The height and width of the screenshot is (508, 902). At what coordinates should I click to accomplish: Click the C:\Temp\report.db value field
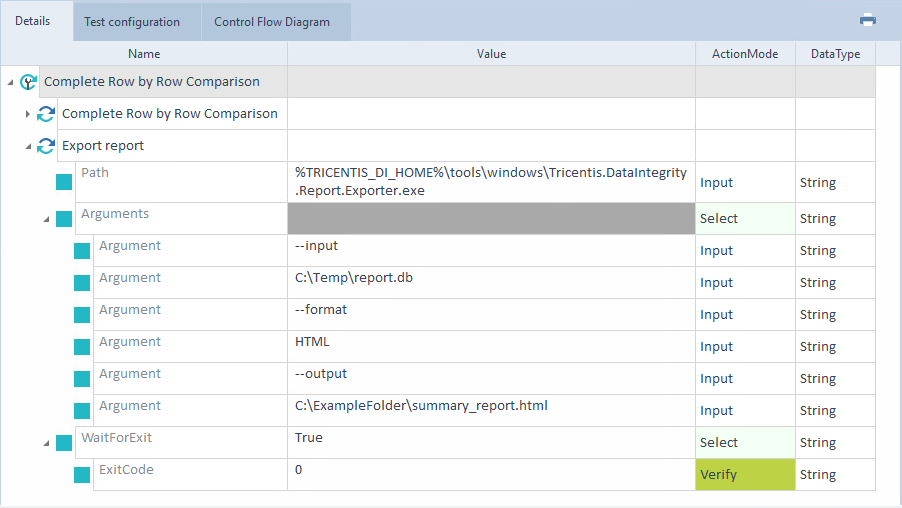490,278
